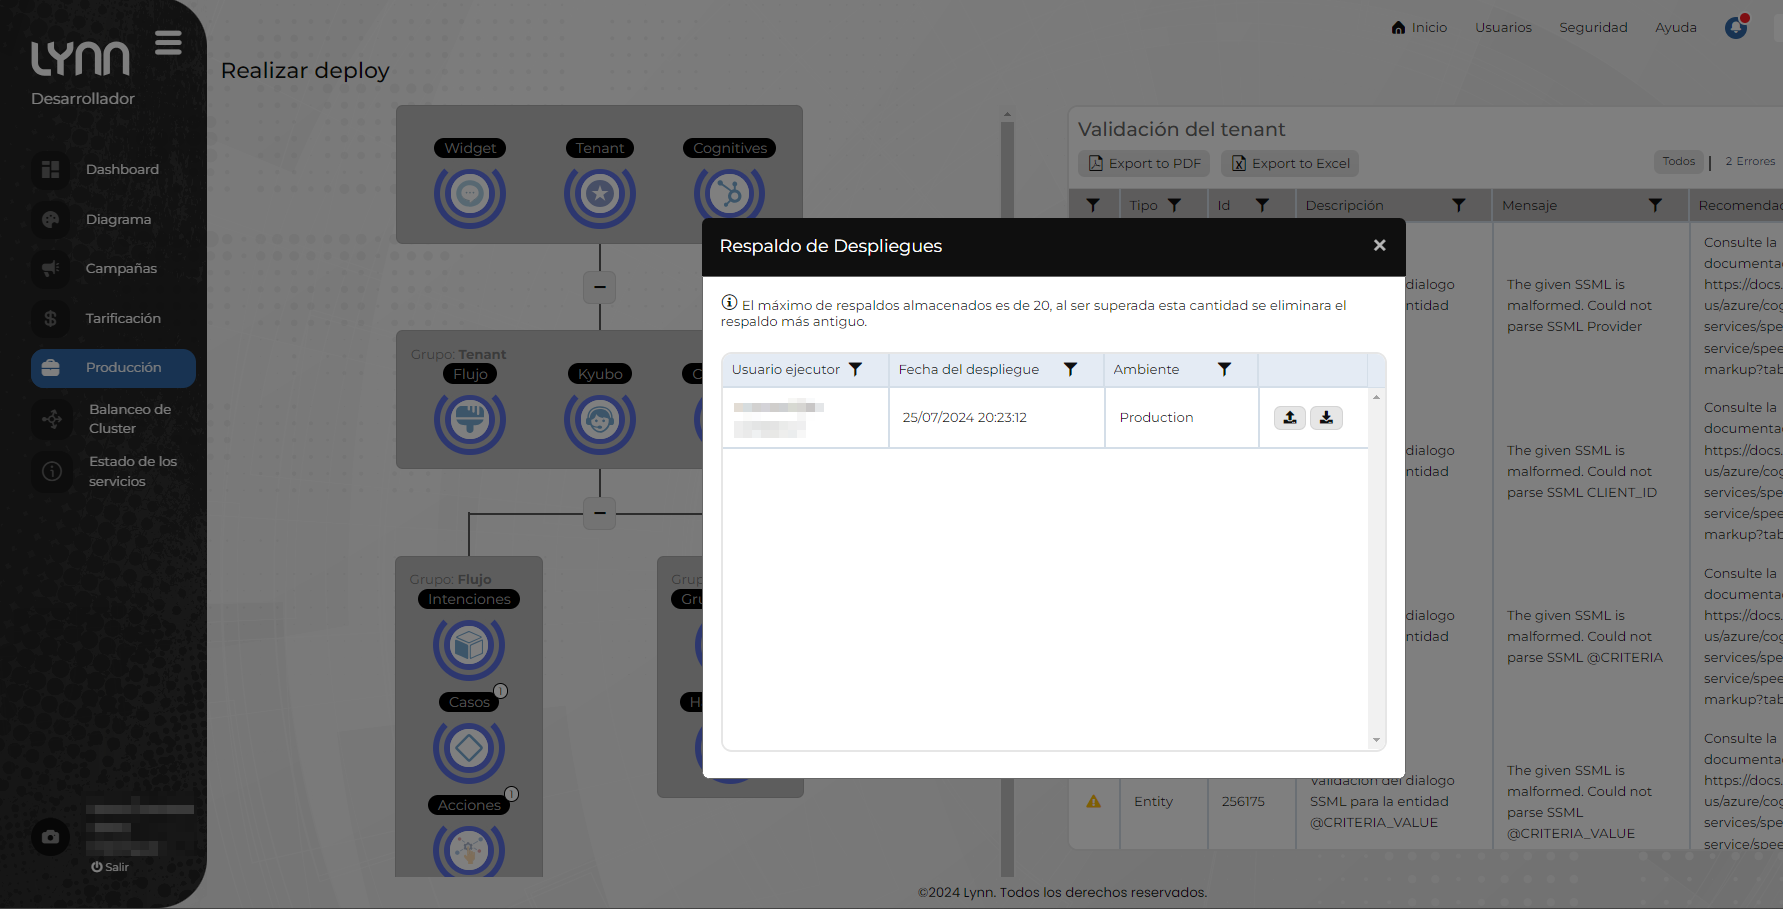Open the Fecha del despliegue filter
This screenshot has width=1783, height=909.
(x=1070, y=370)
